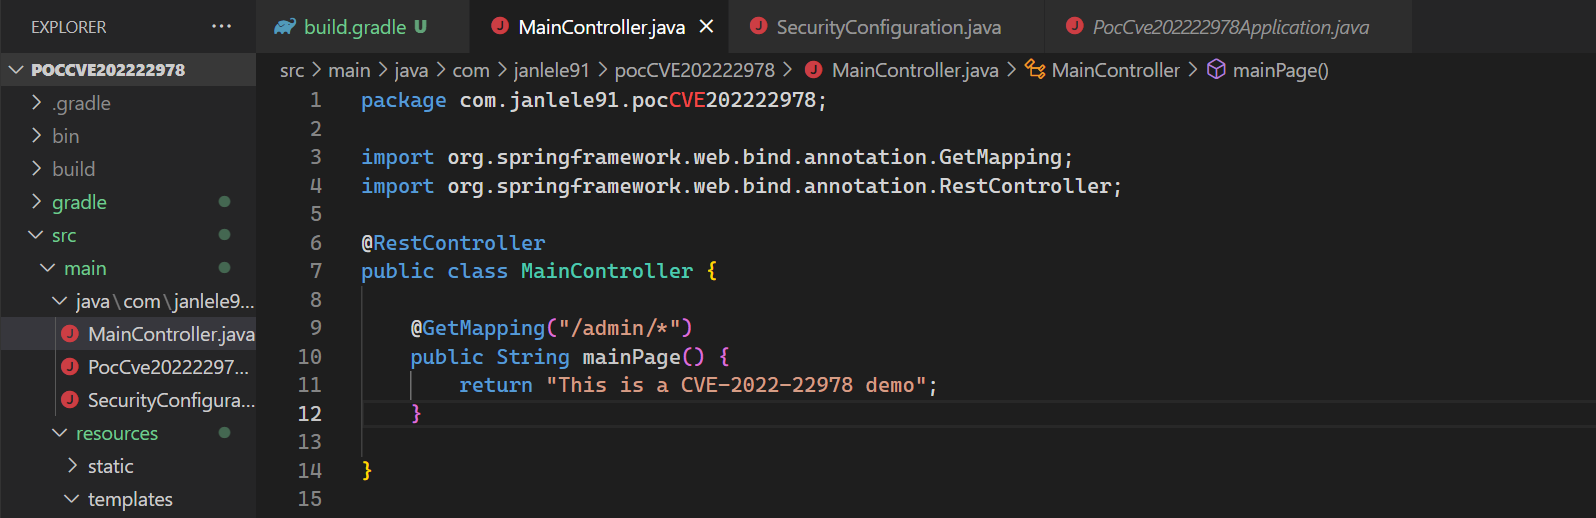Open Explorer more actions ellipsis menu
This screenshot has width=1596, height=518.
coord(221,27)
